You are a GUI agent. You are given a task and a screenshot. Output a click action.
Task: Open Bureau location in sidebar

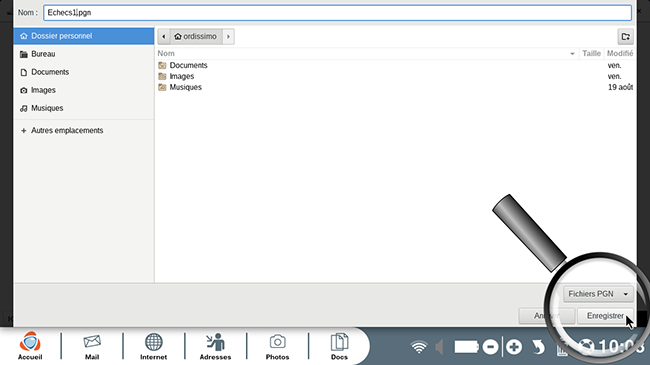coord(84,54)
